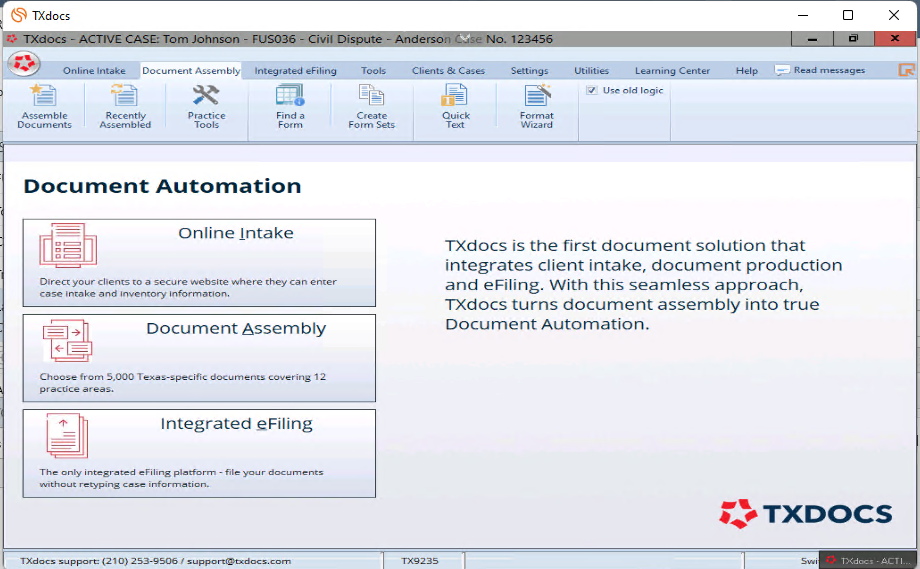This screenshot has width=920, height=569.
Task: Click the Online Intake panel button
Action: pos(199,263)
